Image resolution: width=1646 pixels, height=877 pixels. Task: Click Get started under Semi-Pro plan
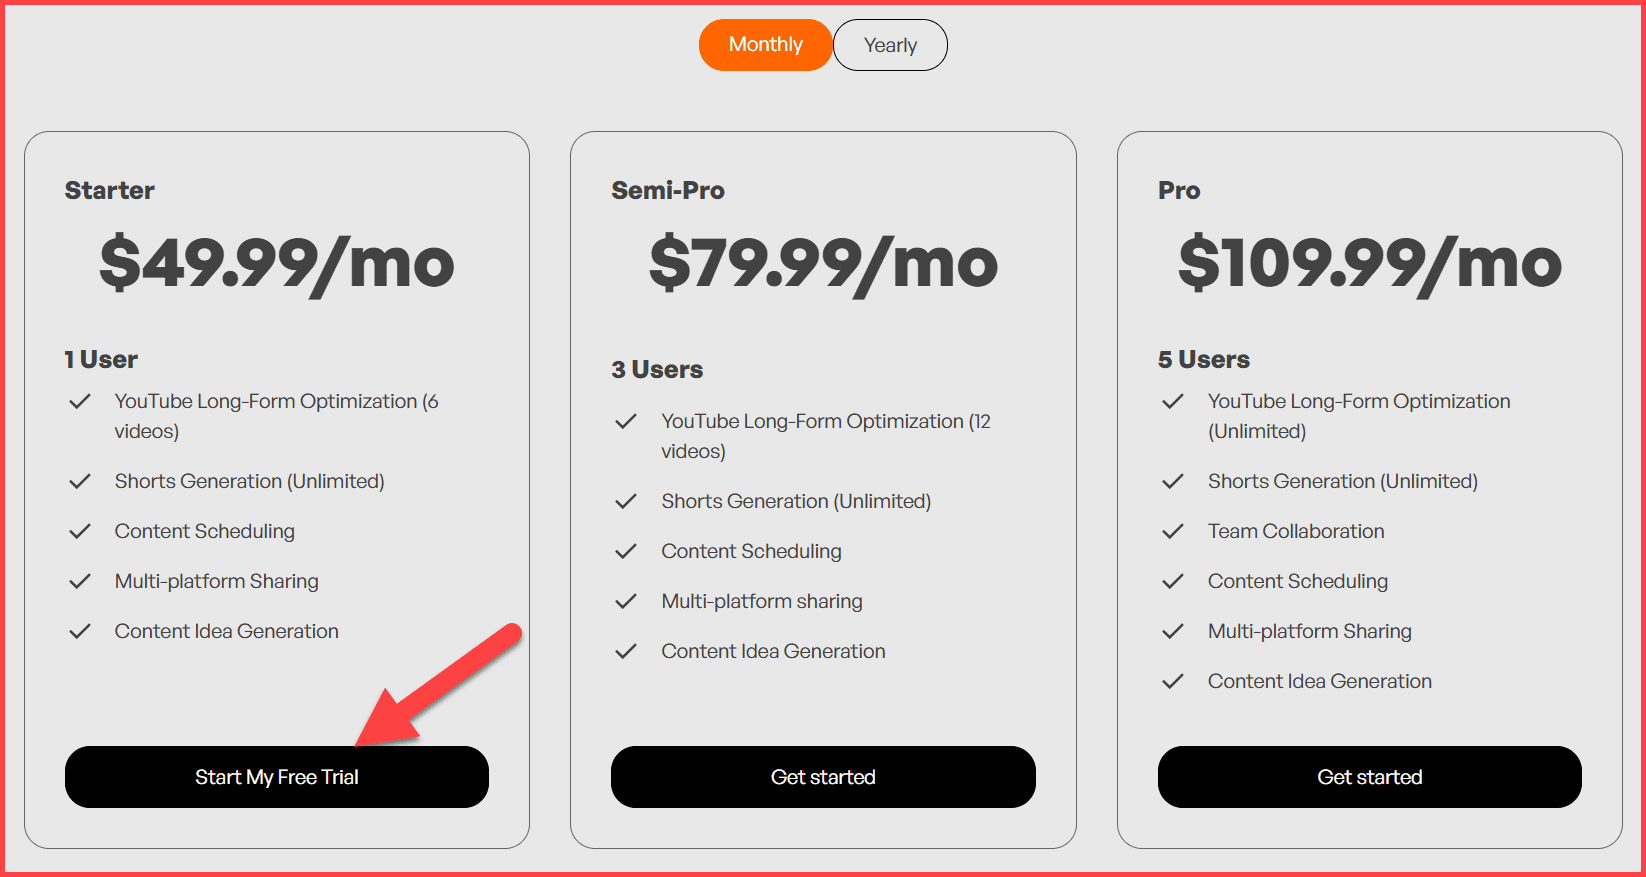click(823, 777)
